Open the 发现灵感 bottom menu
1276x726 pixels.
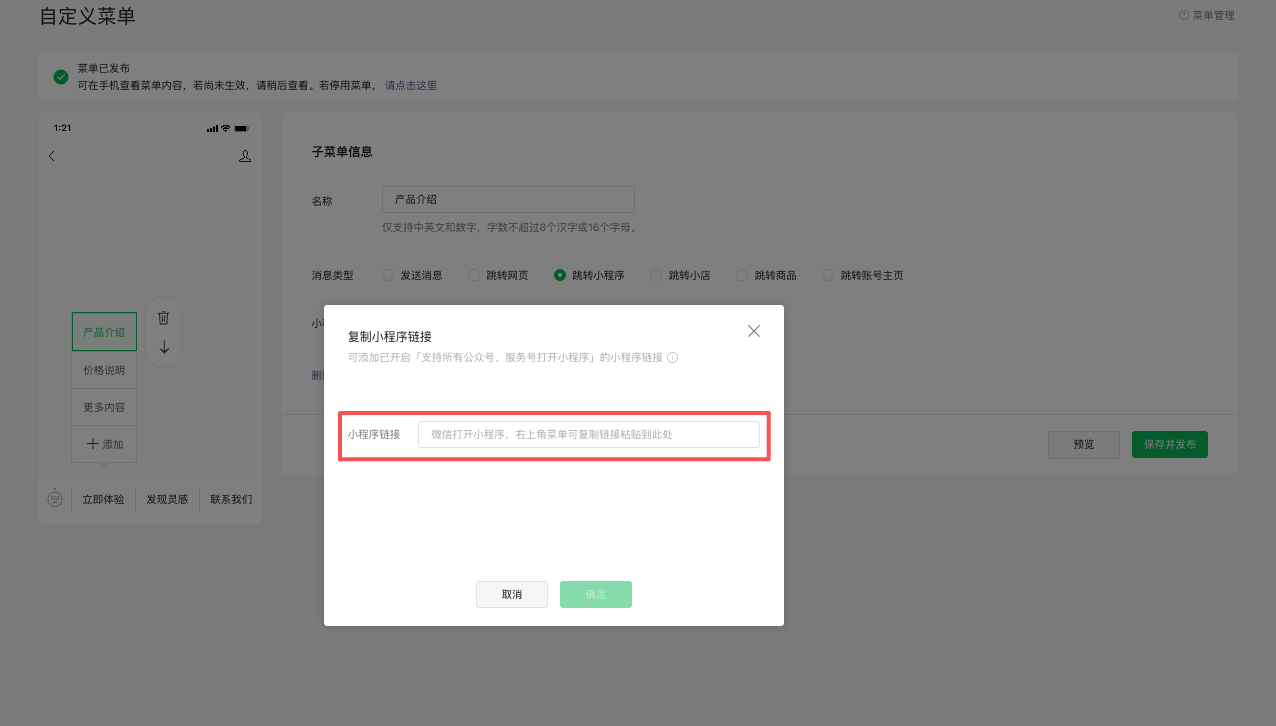point(167,499)
